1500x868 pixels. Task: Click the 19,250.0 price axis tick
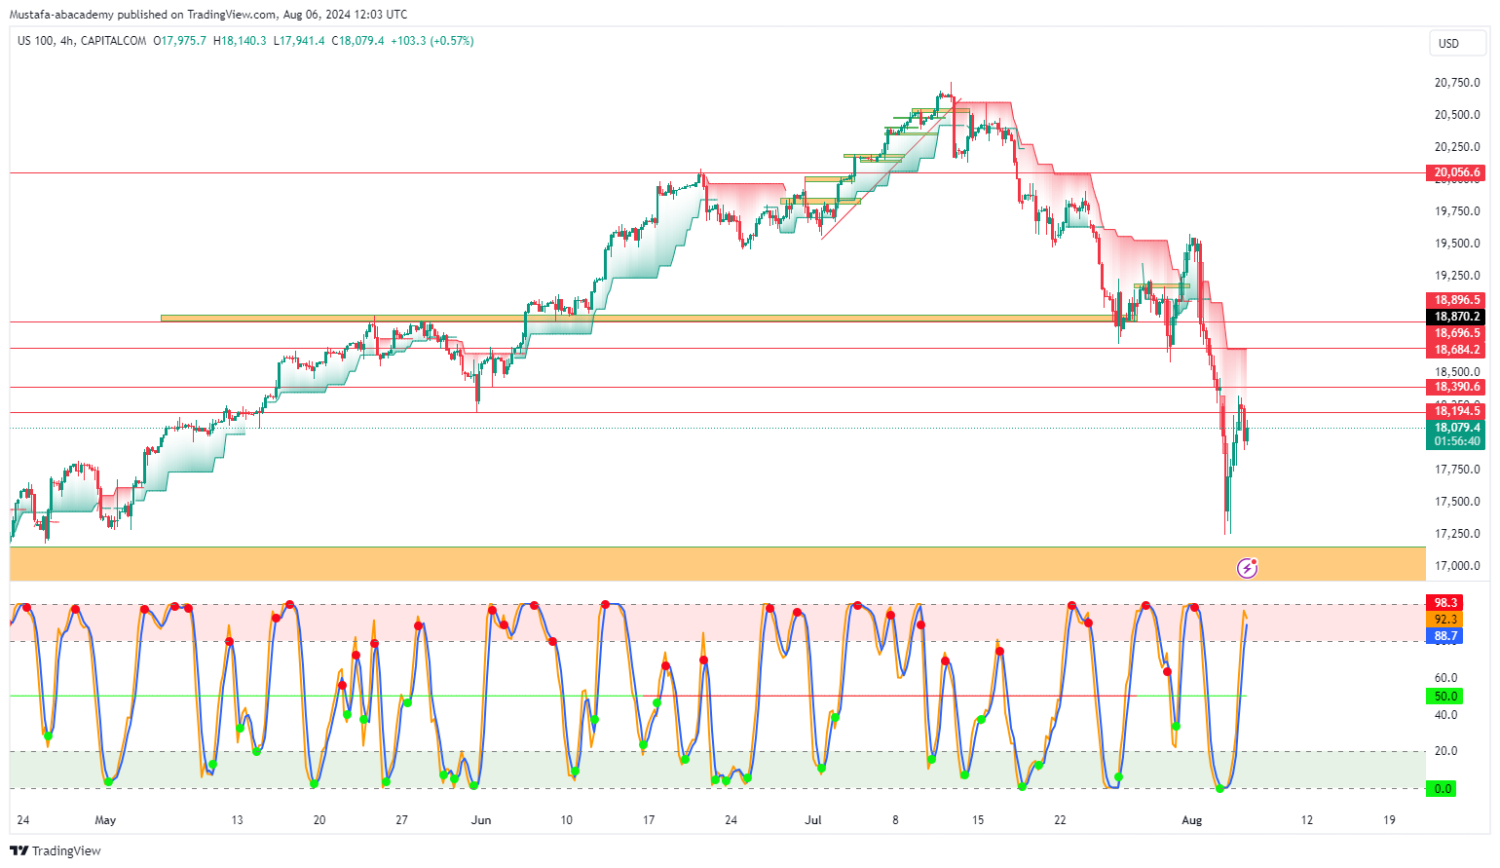click(1457, 276)
